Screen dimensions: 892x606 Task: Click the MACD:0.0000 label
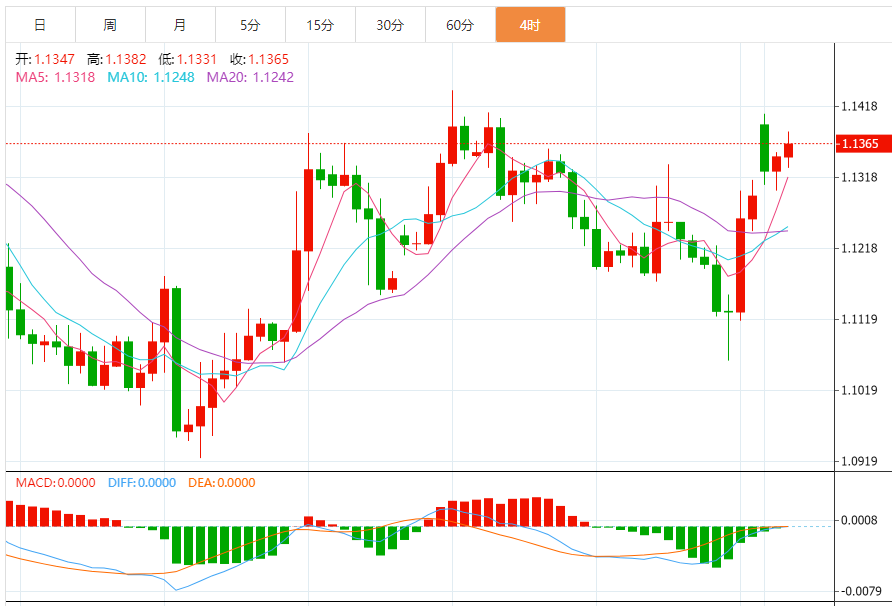(55, 483)
